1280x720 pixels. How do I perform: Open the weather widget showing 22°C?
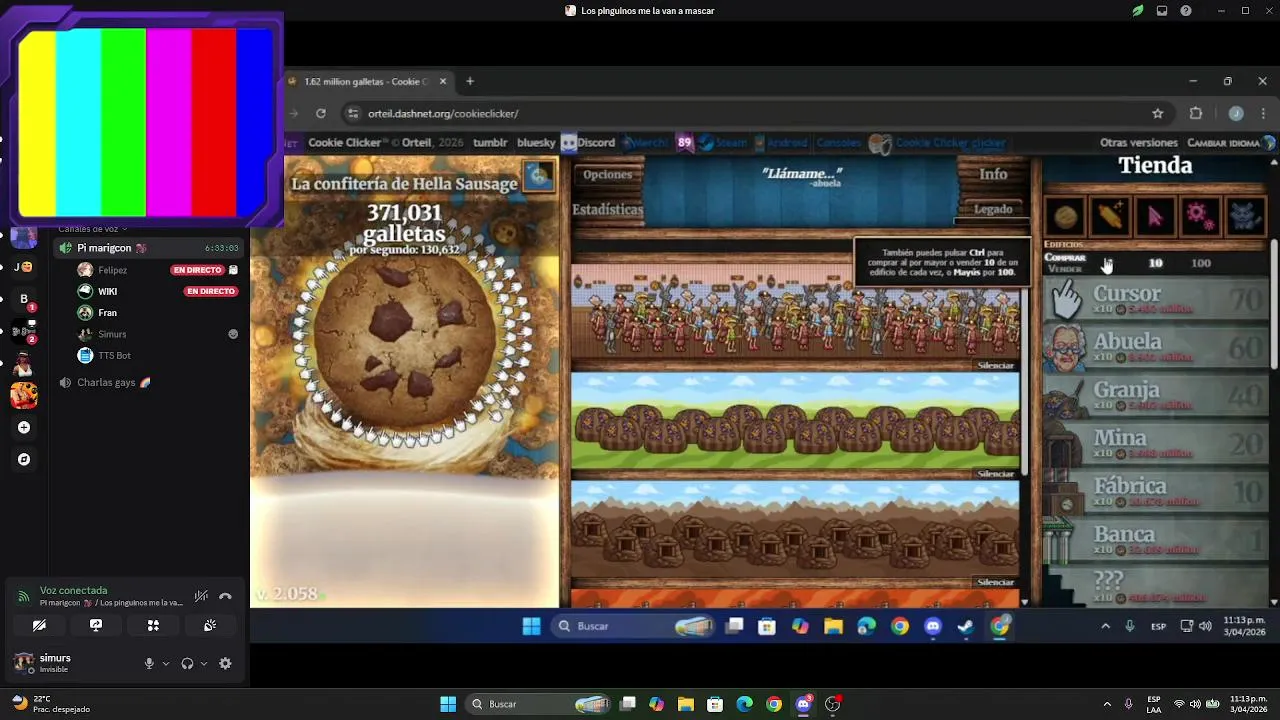[50, 704]
